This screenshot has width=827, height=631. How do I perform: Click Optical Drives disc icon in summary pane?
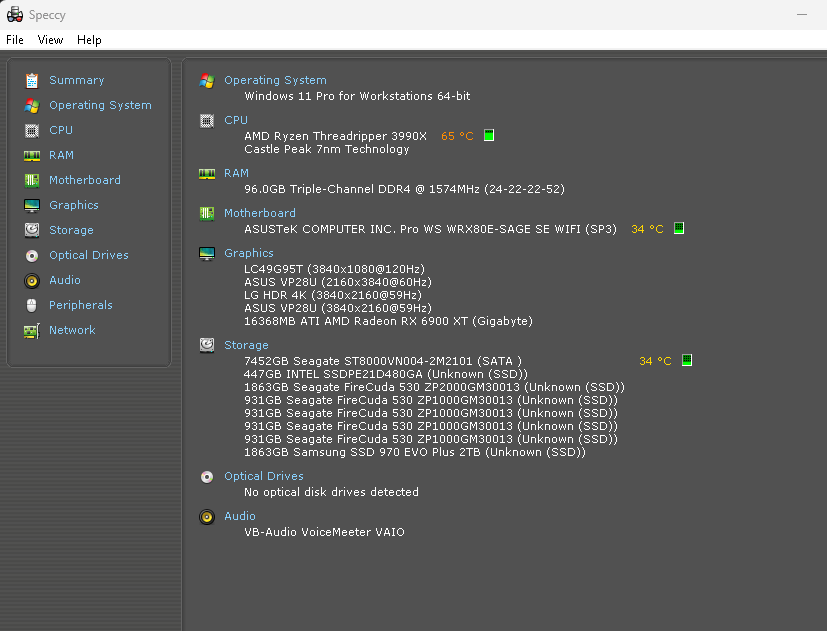pyautogui.click(x=207, y=477)
